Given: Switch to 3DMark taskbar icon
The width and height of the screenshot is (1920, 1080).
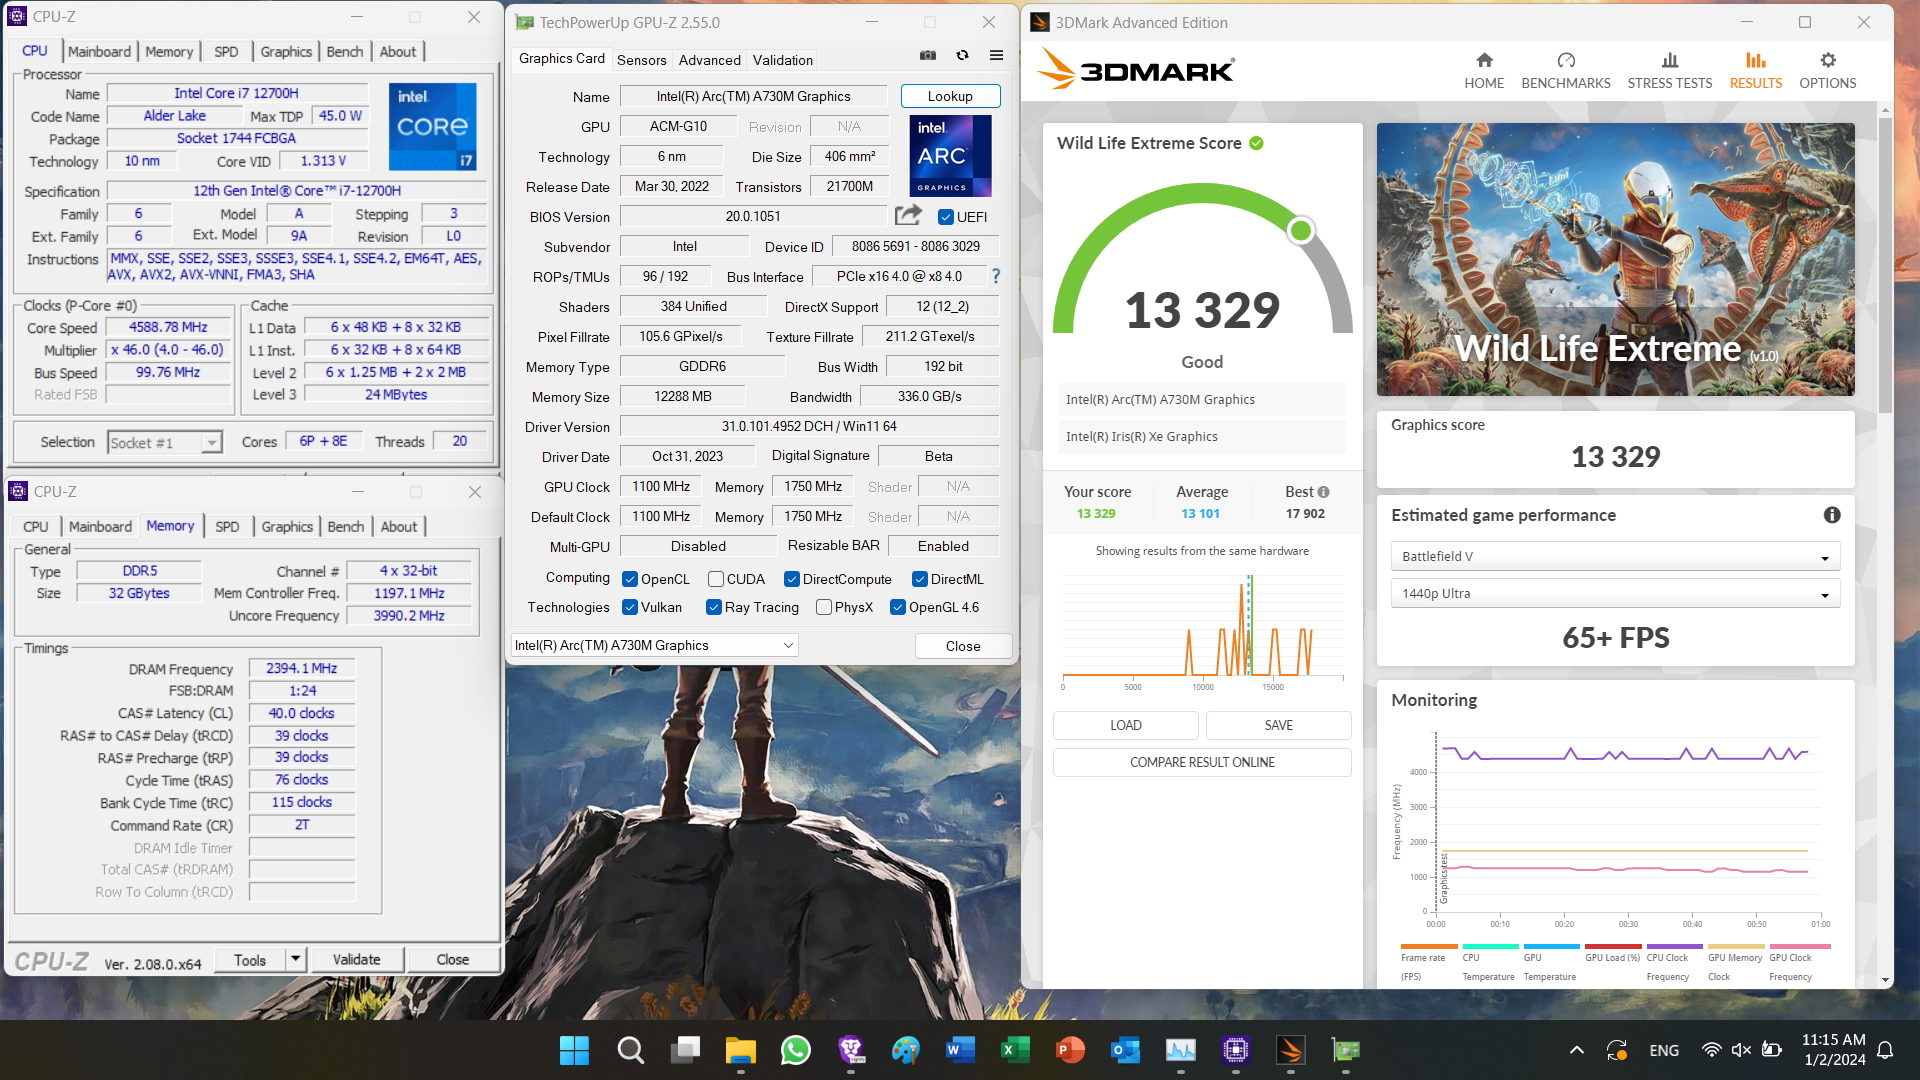Looking at the screenshot, I should 1291,1050.
